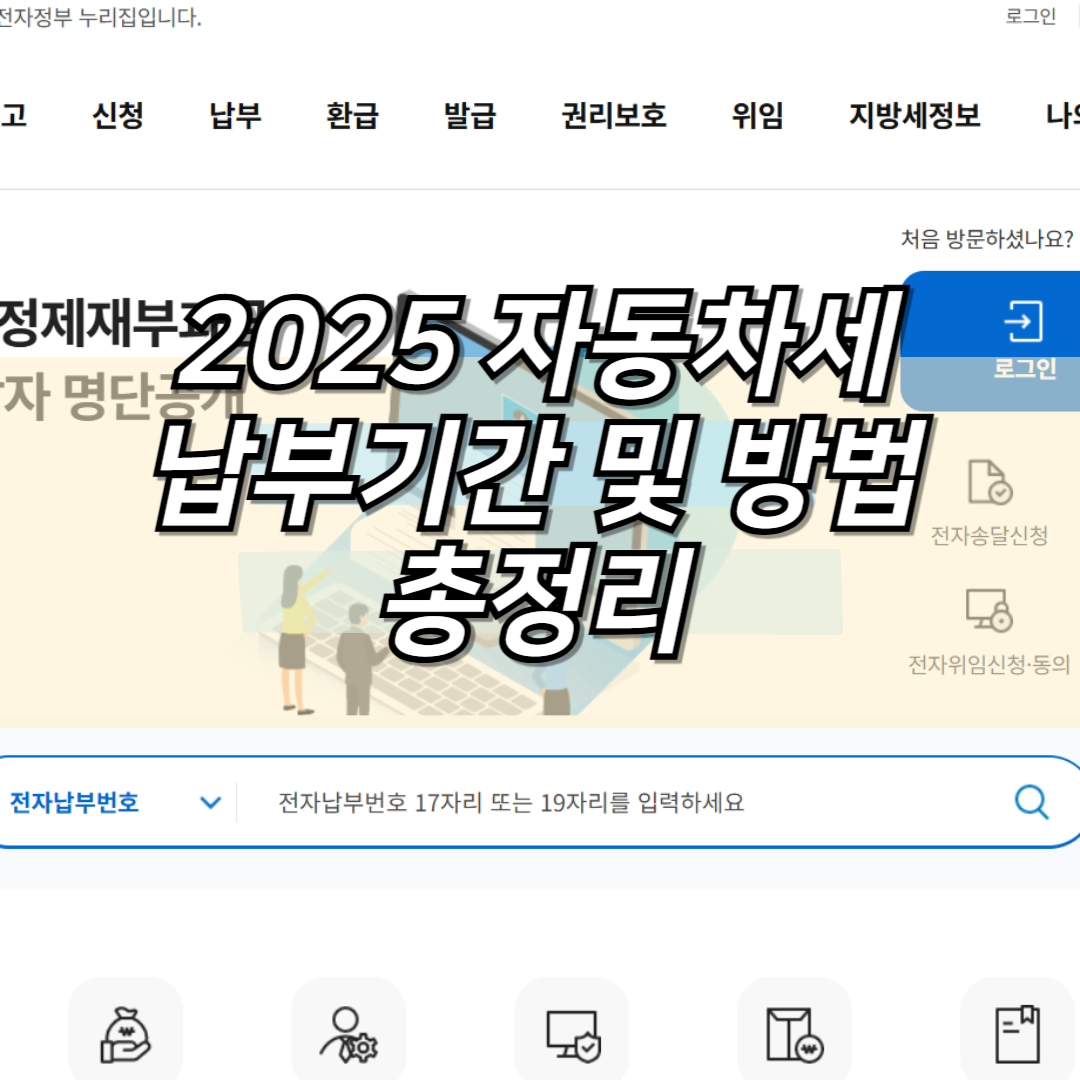Open the 환급 menu
This screenshot has height=1080, width=1080.
(x=353, y=115)
